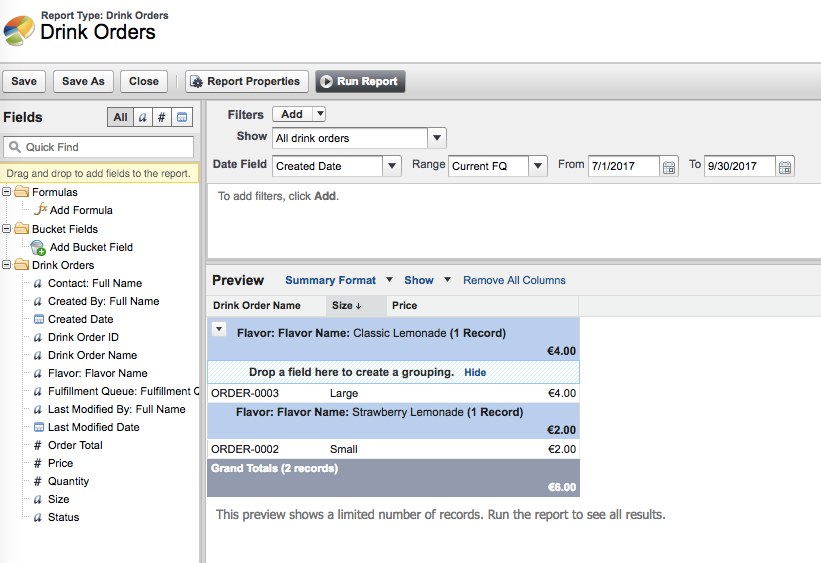
Task: Filter fields list to number type
Action: point(162,117)
